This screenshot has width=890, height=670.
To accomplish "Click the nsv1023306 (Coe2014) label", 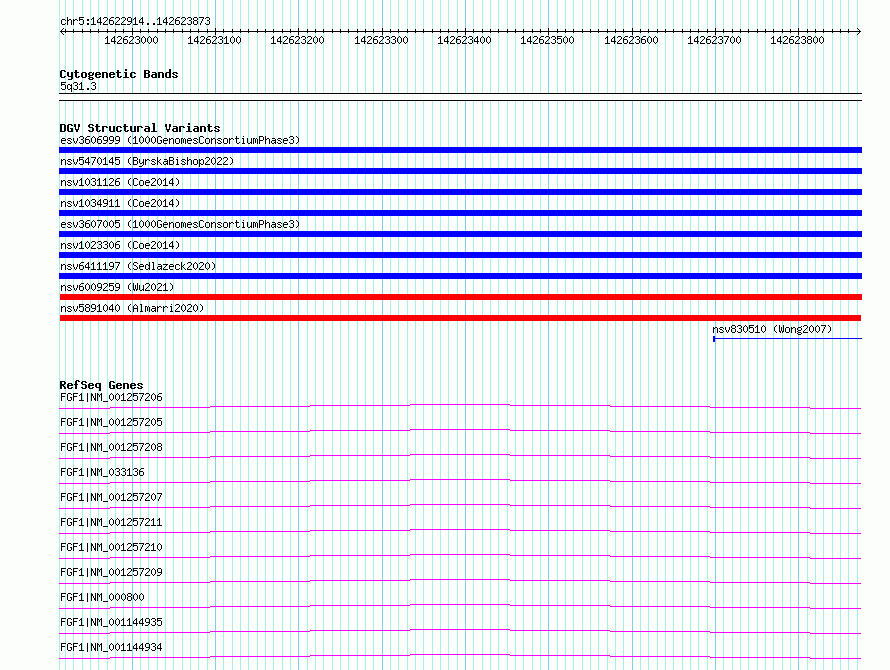I will pos(120,245).
